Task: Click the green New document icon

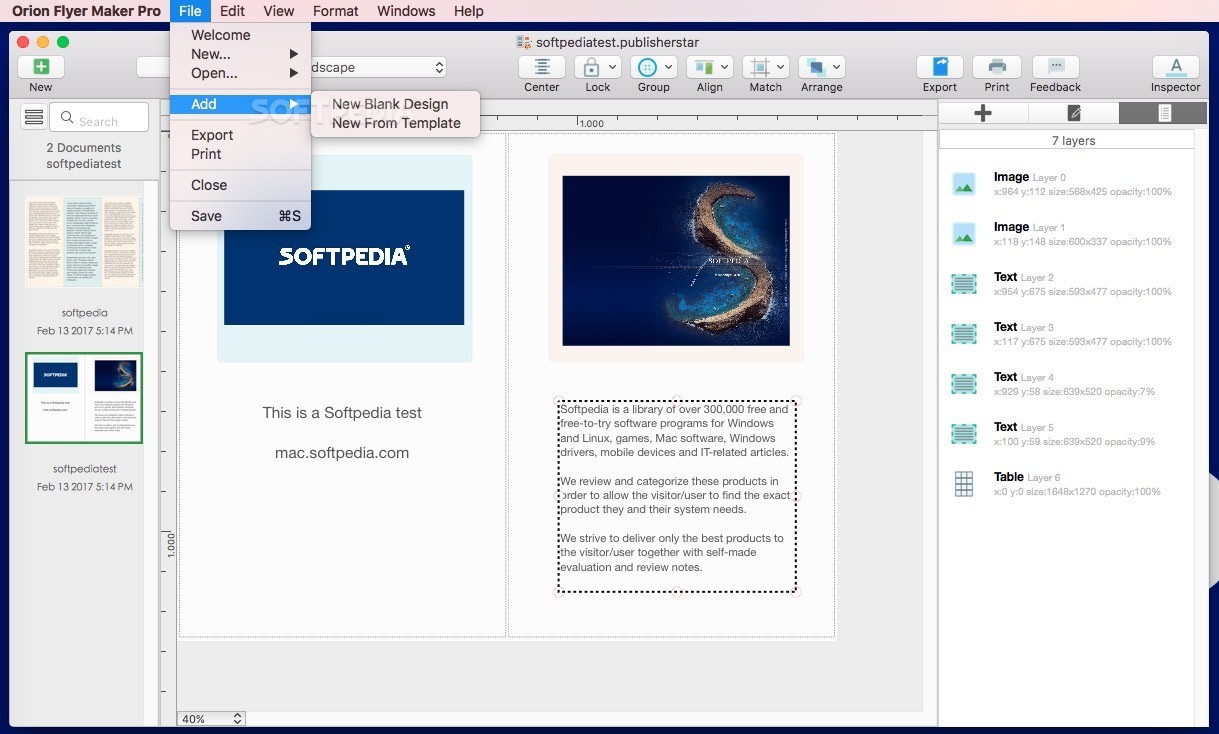Action: coord(41,67)
